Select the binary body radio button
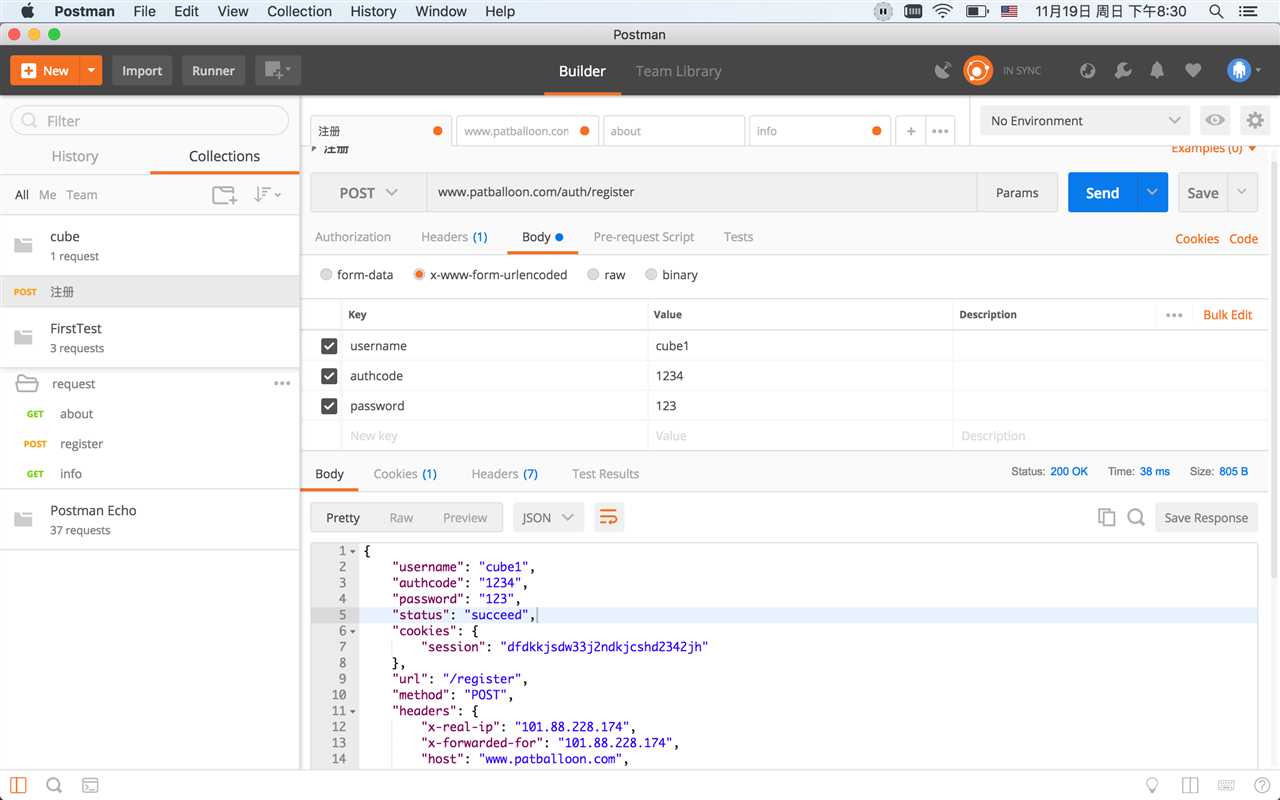The height and width of the screenshot is (800, 1280). point(651,274)
